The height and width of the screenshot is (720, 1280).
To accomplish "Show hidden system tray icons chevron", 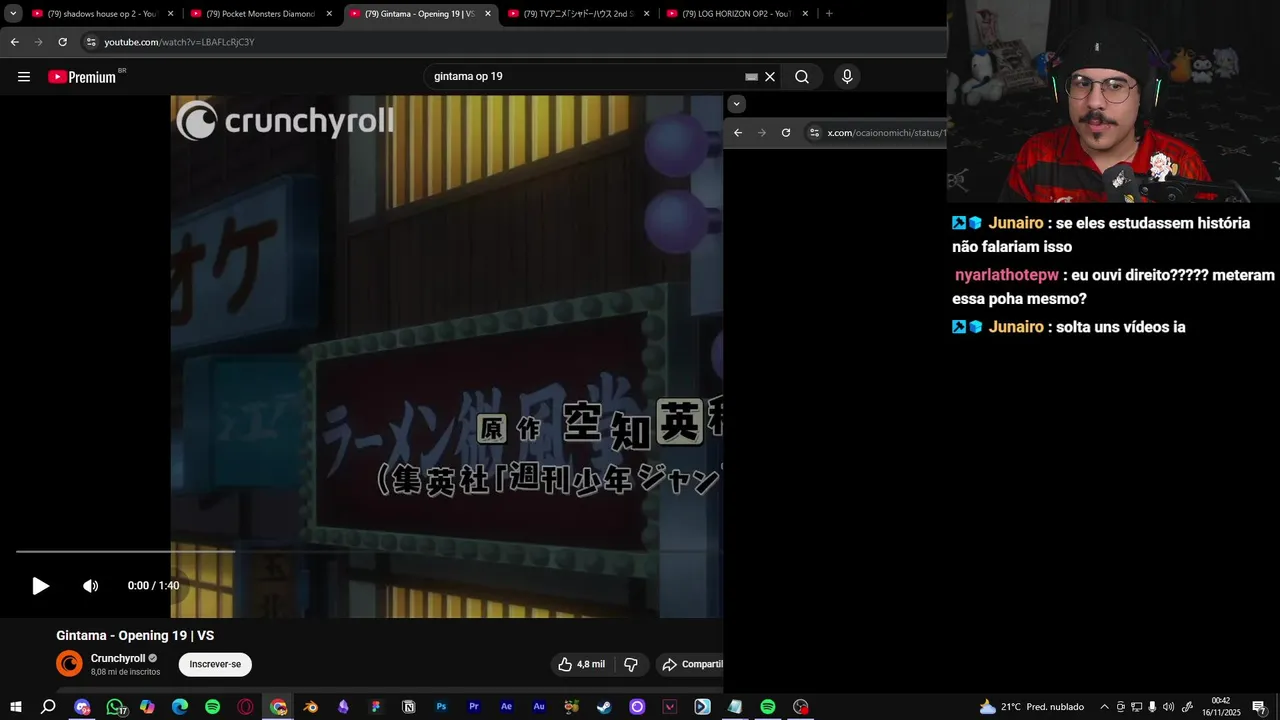I will [1104, 707].
